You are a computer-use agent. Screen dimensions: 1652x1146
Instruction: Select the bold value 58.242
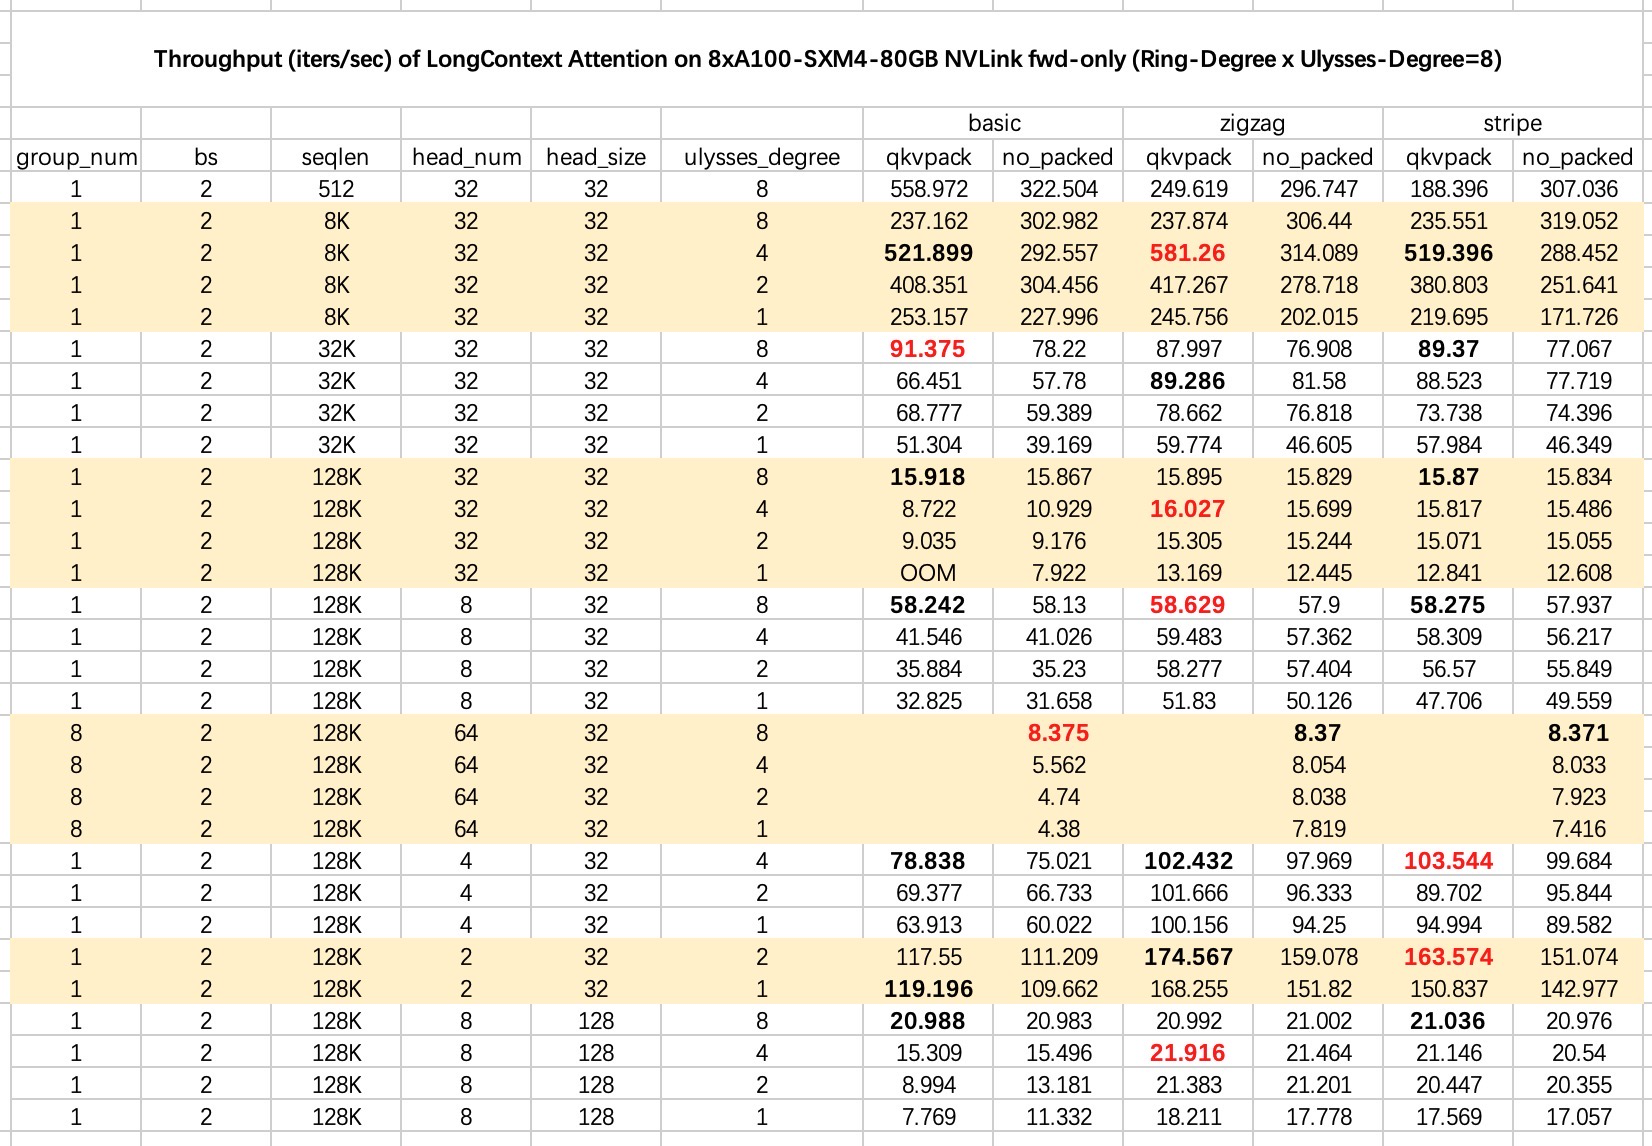coord(929,605)
